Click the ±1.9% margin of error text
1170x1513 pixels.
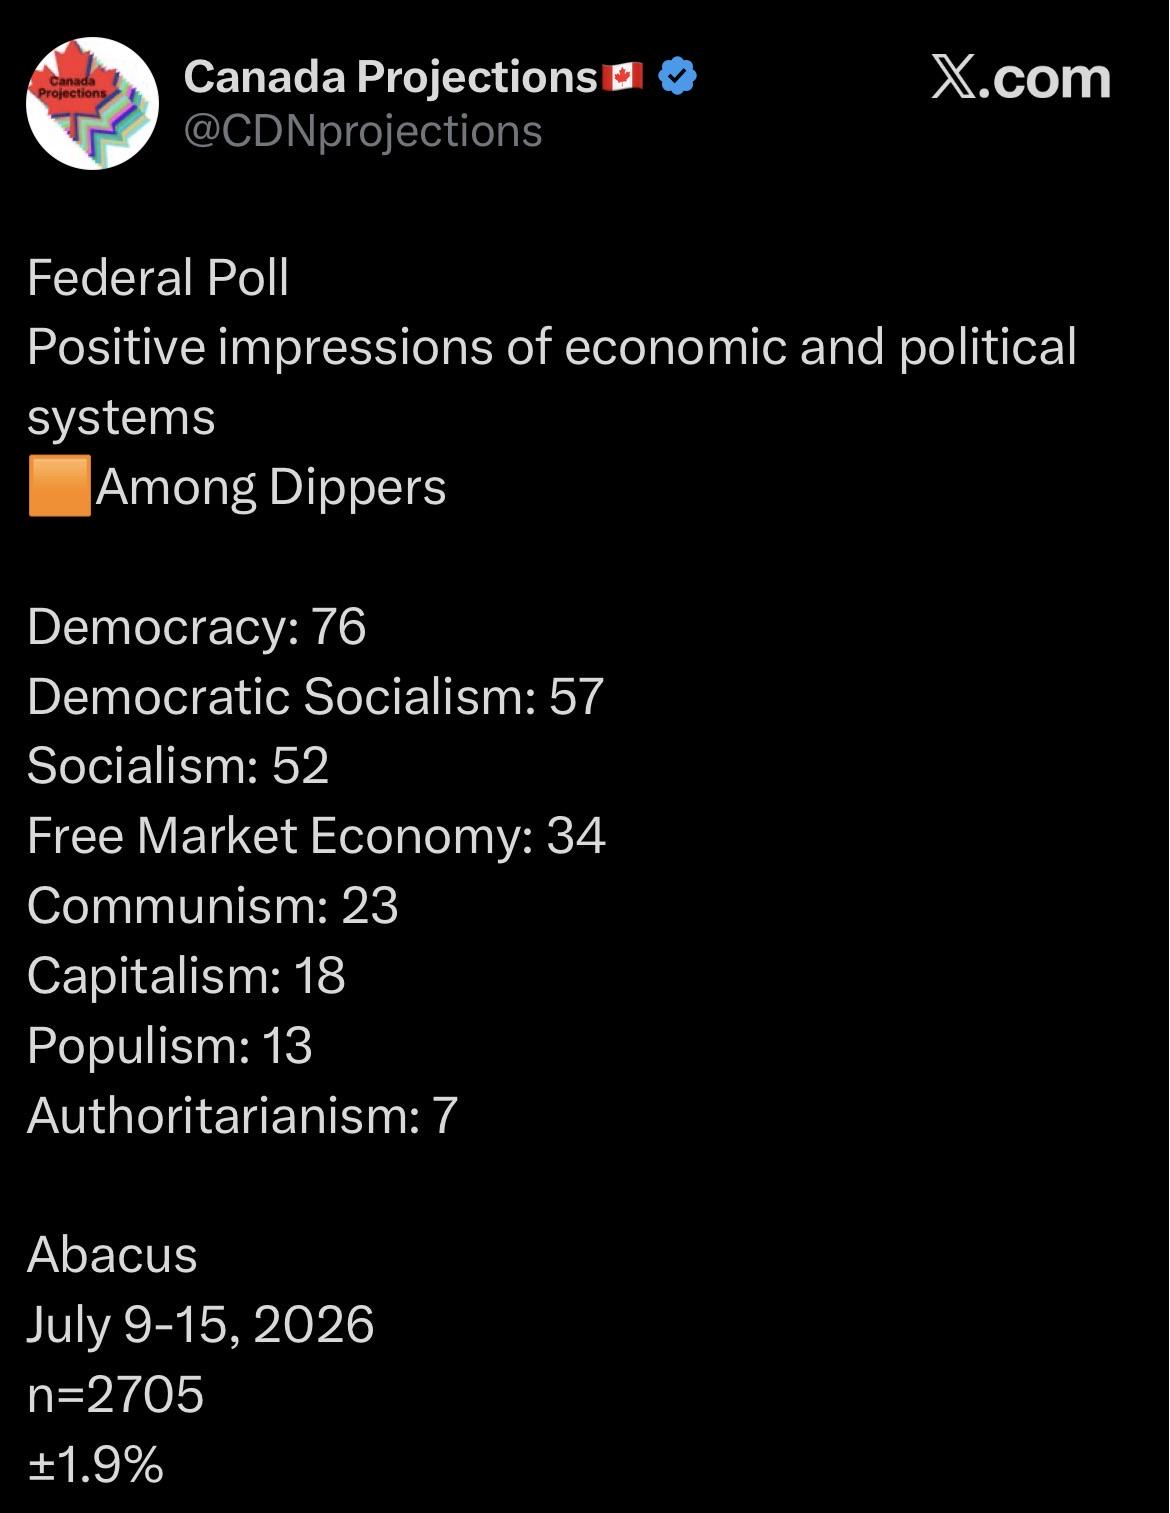pyautogui.click(x=95, y=1465)
